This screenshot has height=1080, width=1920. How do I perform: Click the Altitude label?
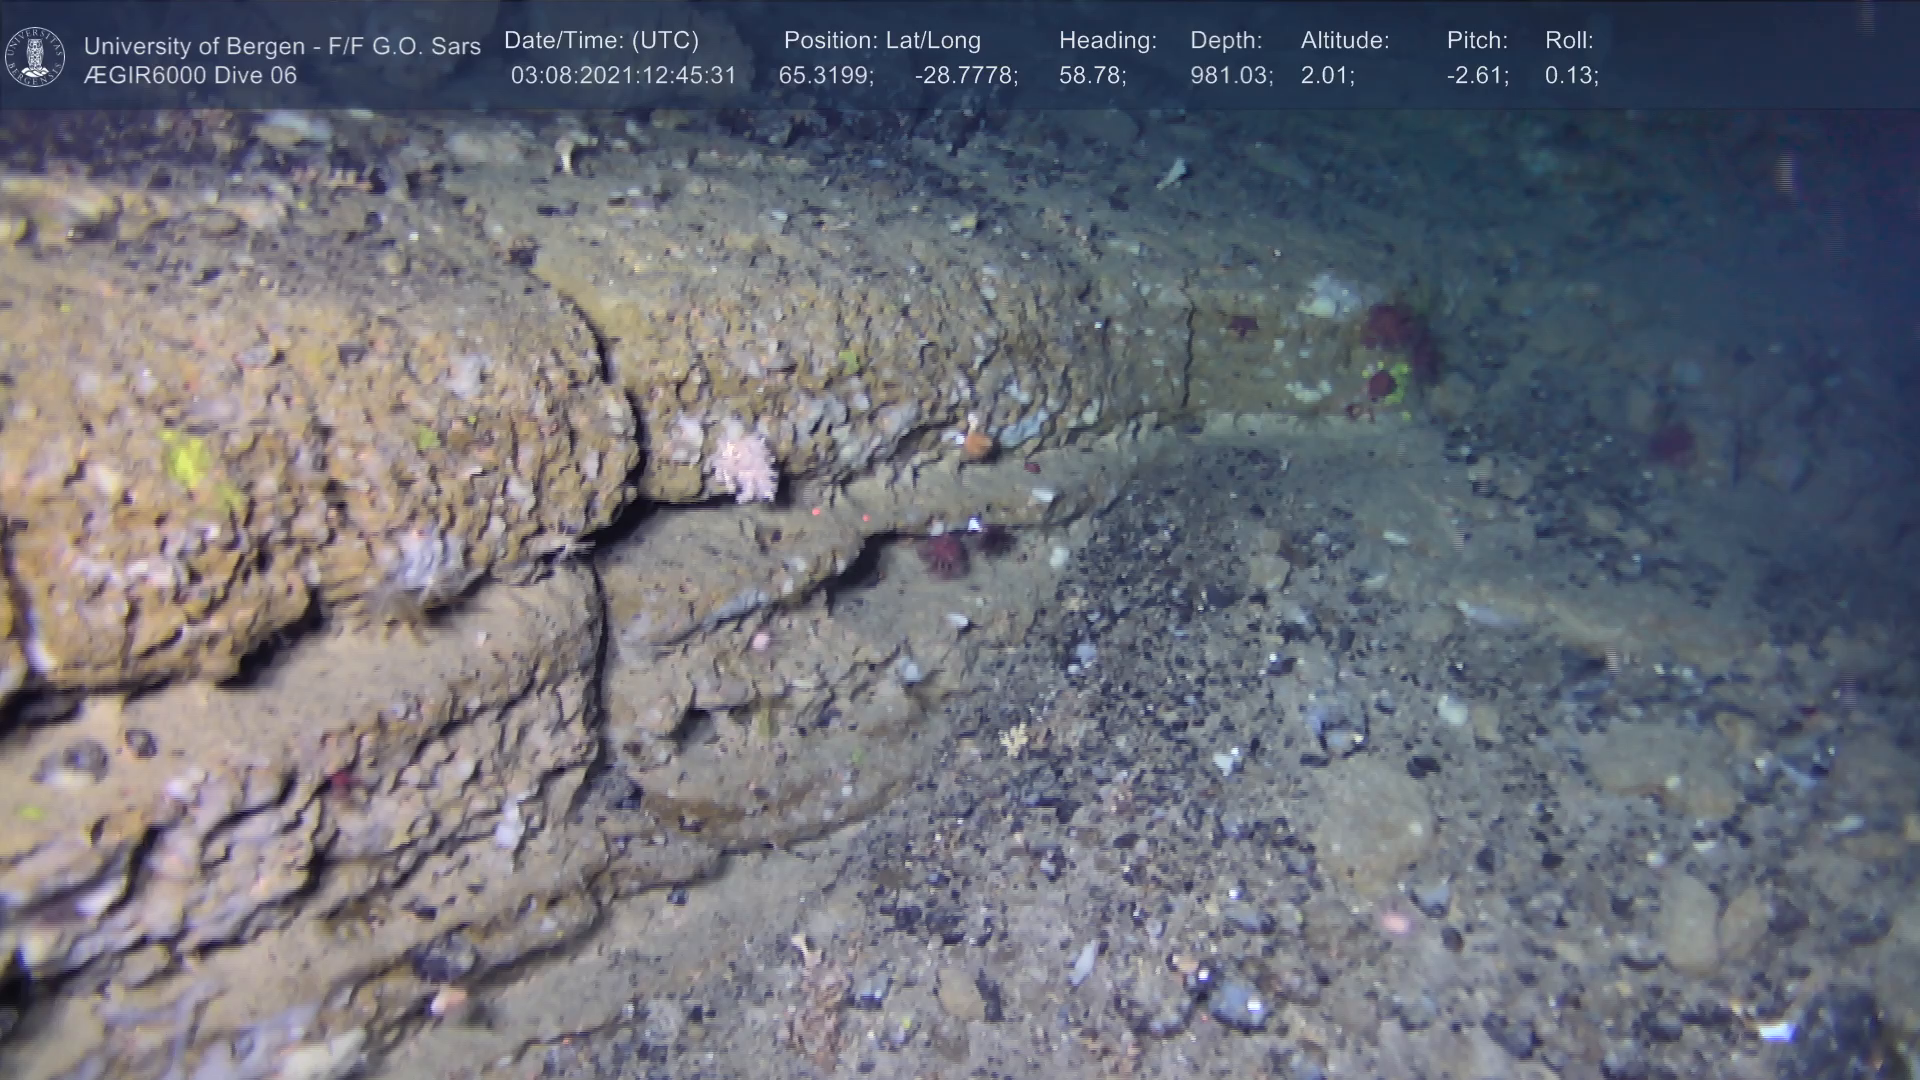click(1345, 41)
